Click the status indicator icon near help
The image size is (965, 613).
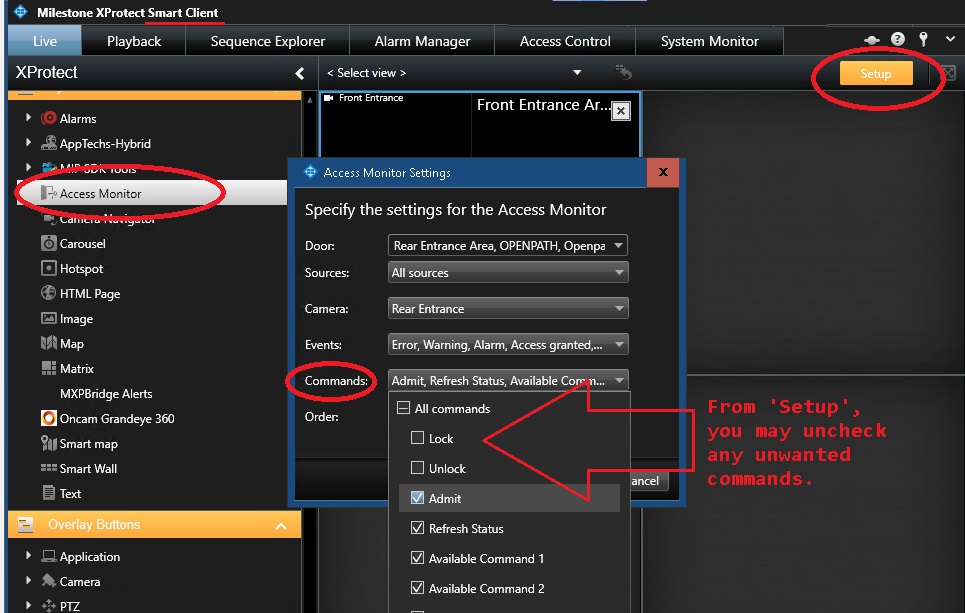click(x=871, y=40)
